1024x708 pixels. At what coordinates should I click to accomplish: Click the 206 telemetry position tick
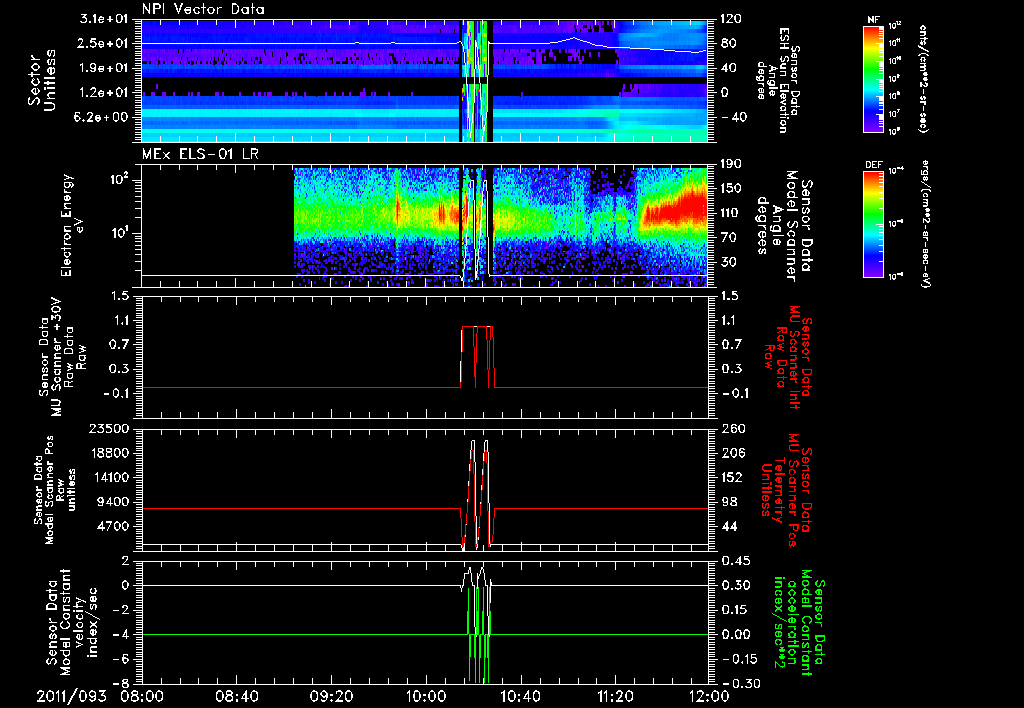(731, 453)
